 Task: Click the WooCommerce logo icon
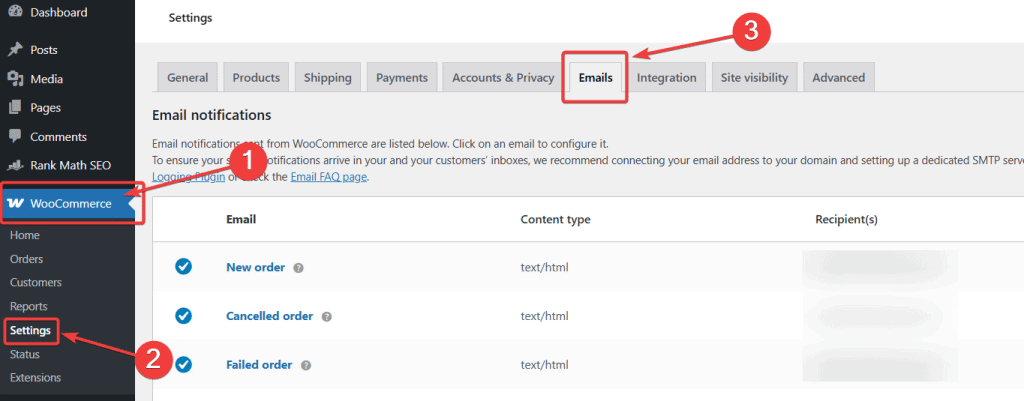coord(16,203)
